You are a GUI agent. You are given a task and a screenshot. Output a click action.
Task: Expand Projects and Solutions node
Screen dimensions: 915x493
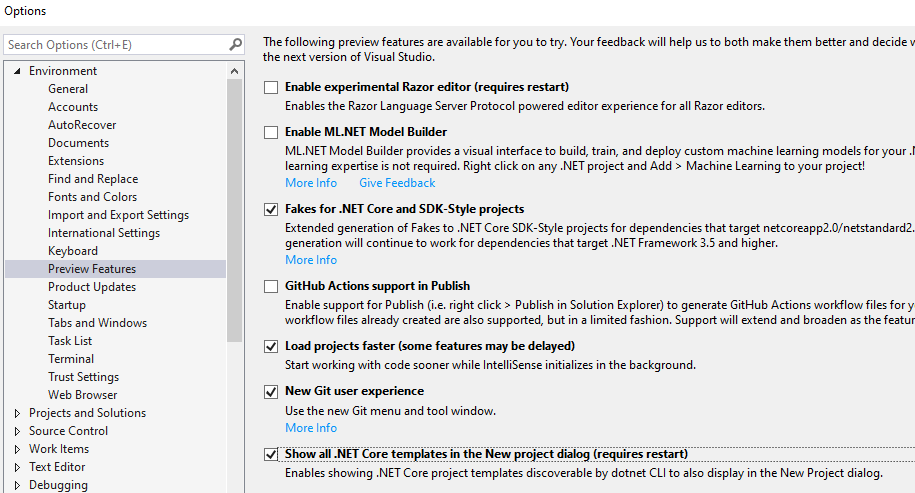(x=17, y=413)
